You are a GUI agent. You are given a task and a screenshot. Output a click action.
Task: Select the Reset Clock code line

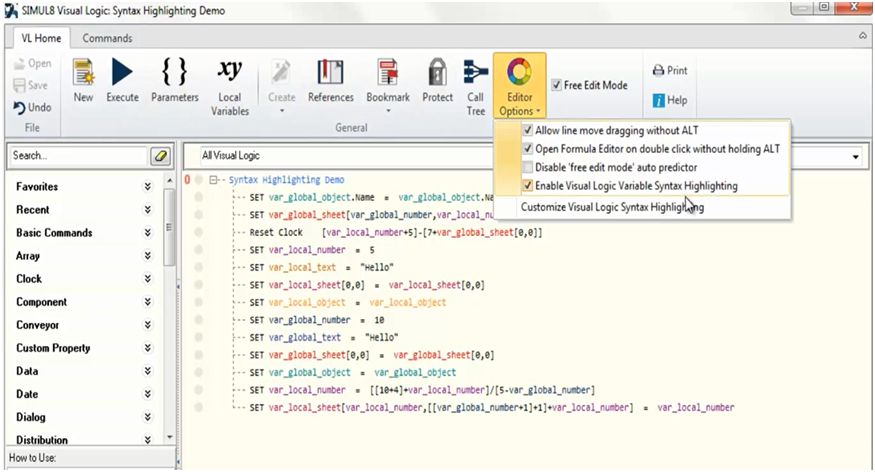click(396, 233)
